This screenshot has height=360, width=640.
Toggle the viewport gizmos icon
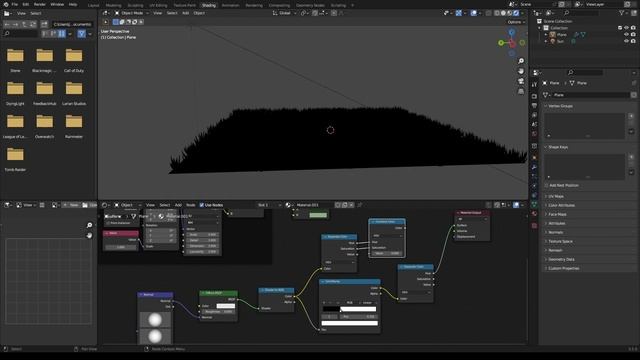[459, 13]
